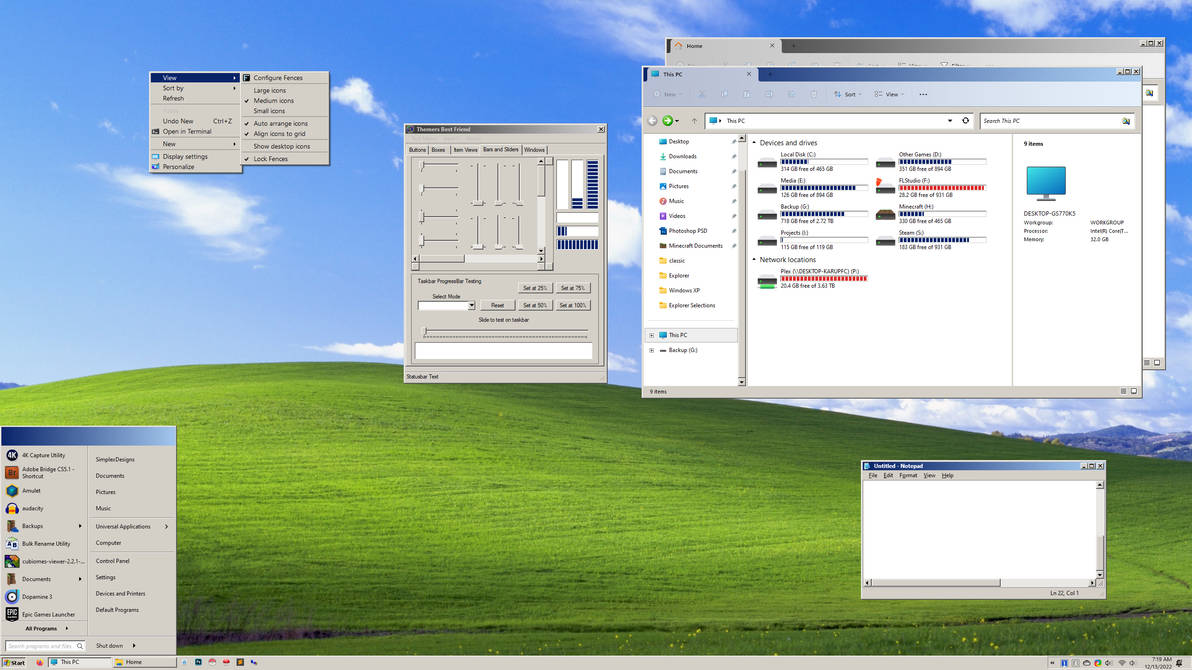Open Epic Games Launcher from the Start menu
Image resolution: width=1192 pixels, height=670 pixels.
click(47, 614)
